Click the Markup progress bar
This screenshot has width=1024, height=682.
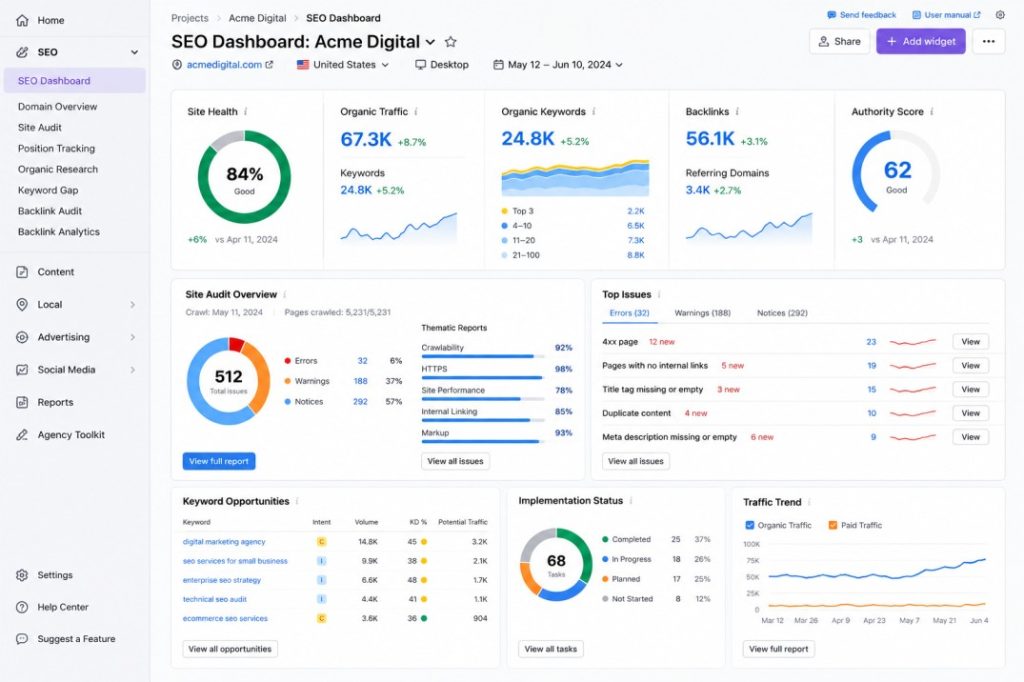coord(483,442)
